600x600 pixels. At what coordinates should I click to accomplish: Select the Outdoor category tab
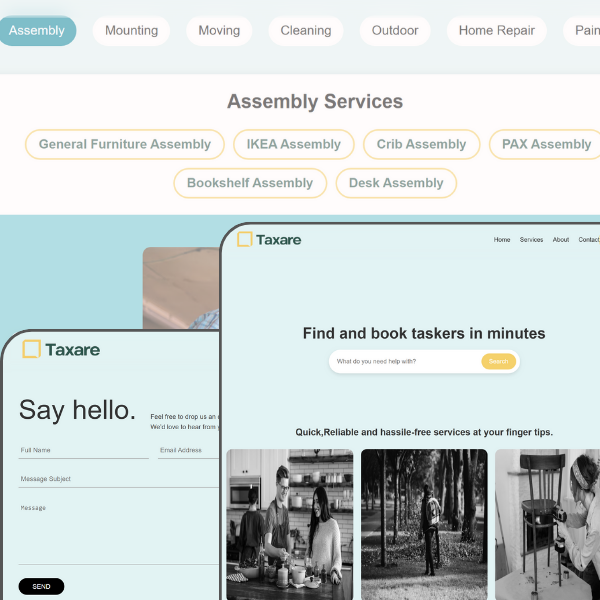pyautogui.click(x=395, y=31)
